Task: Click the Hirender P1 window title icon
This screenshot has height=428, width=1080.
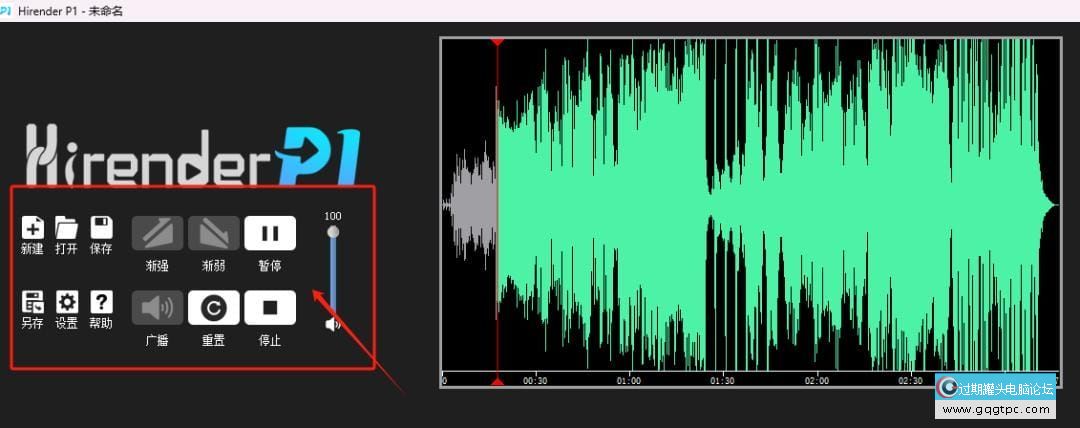Action: pyautogui.click(x=6, y=10)
